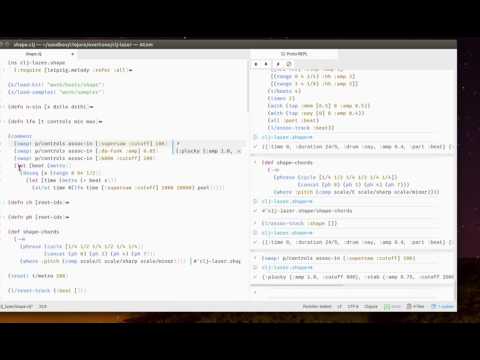The image size is (480, 360).
Task: Click the first icon in Proto REPL toolbar
Action: (x=256, y=64)
